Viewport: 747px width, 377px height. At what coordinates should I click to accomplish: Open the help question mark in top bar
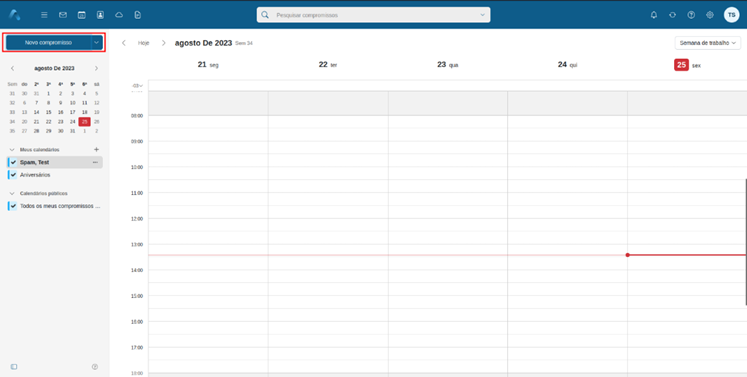[x=691, y=15]
